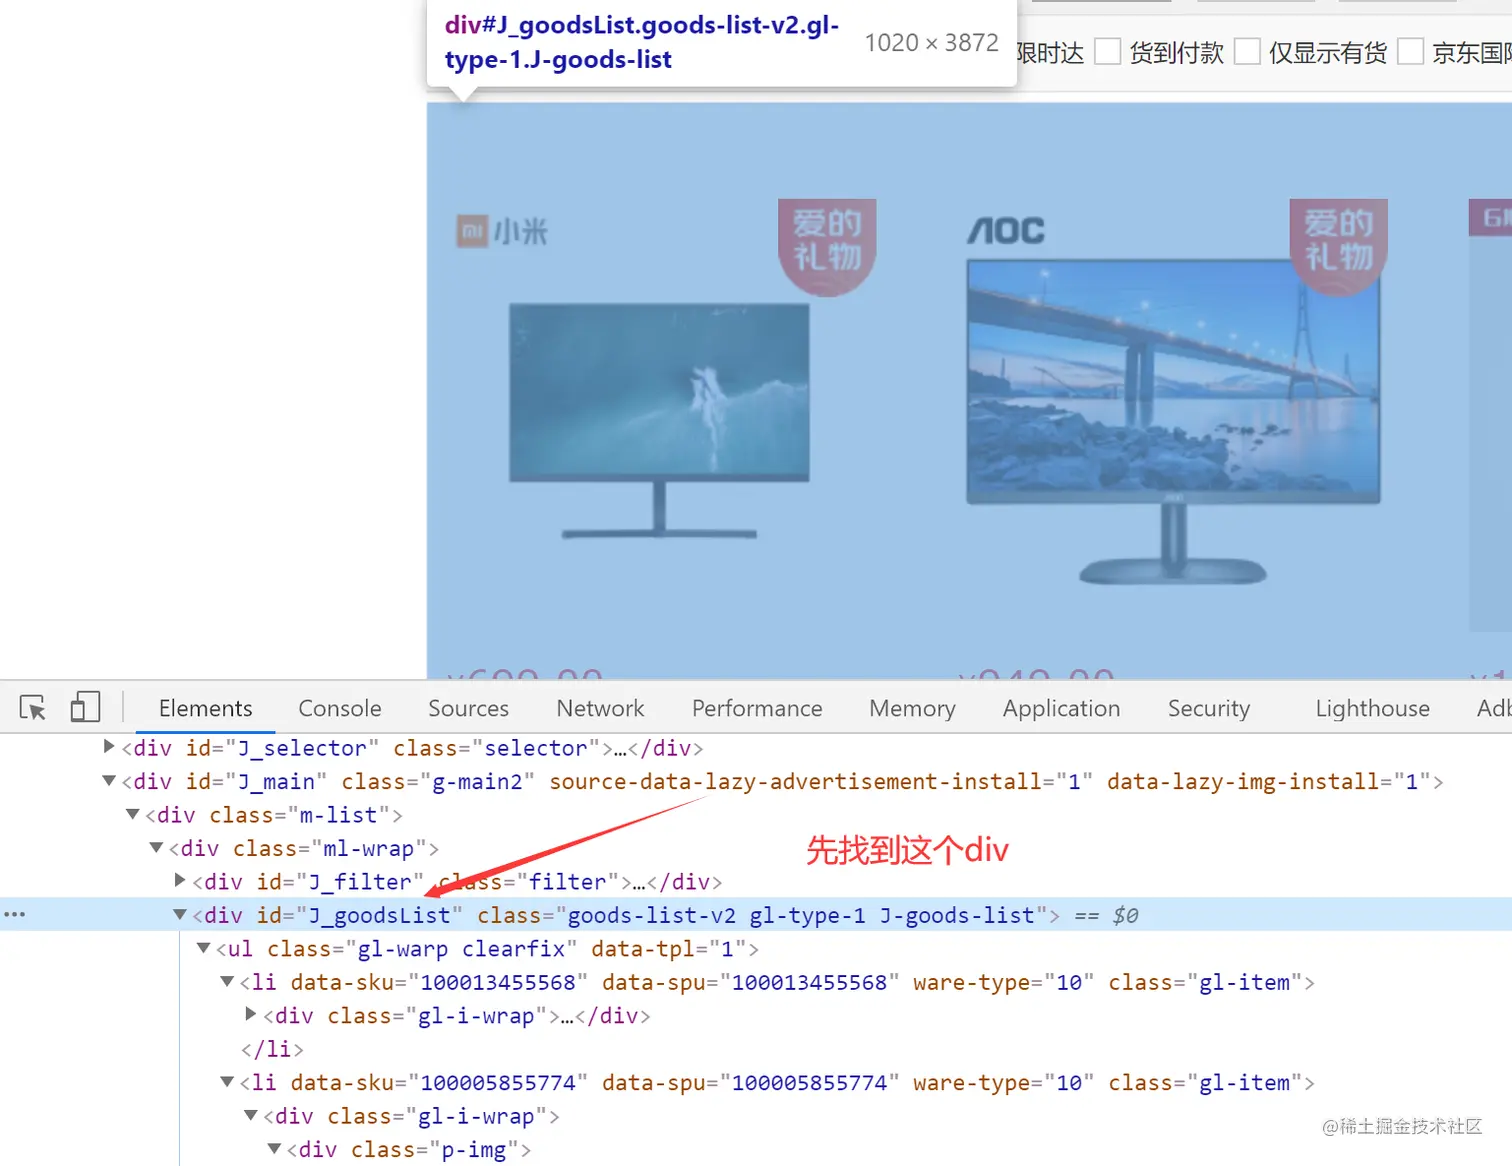Open the Application tab

tap(1061, 708)
